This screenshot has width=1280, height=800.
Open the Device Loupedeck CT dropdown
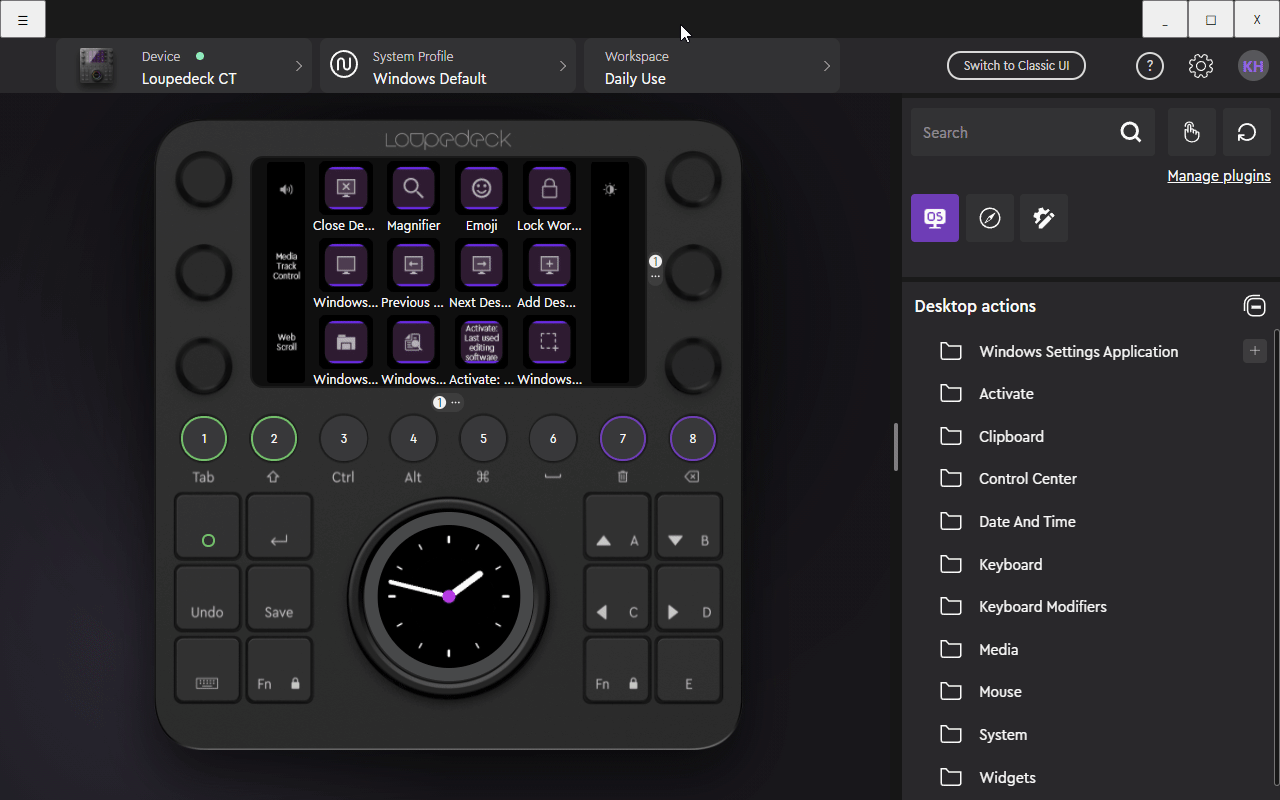tap(186, 67)
